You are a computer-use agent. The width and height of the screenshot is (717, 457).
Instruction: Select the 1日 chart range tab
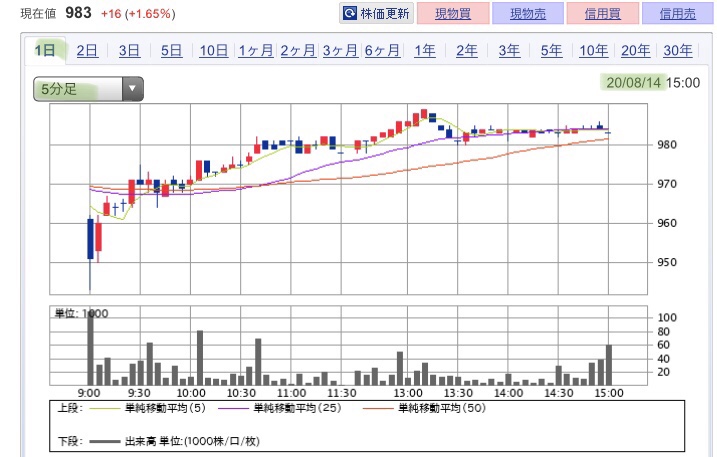click(x=45, y=50)
